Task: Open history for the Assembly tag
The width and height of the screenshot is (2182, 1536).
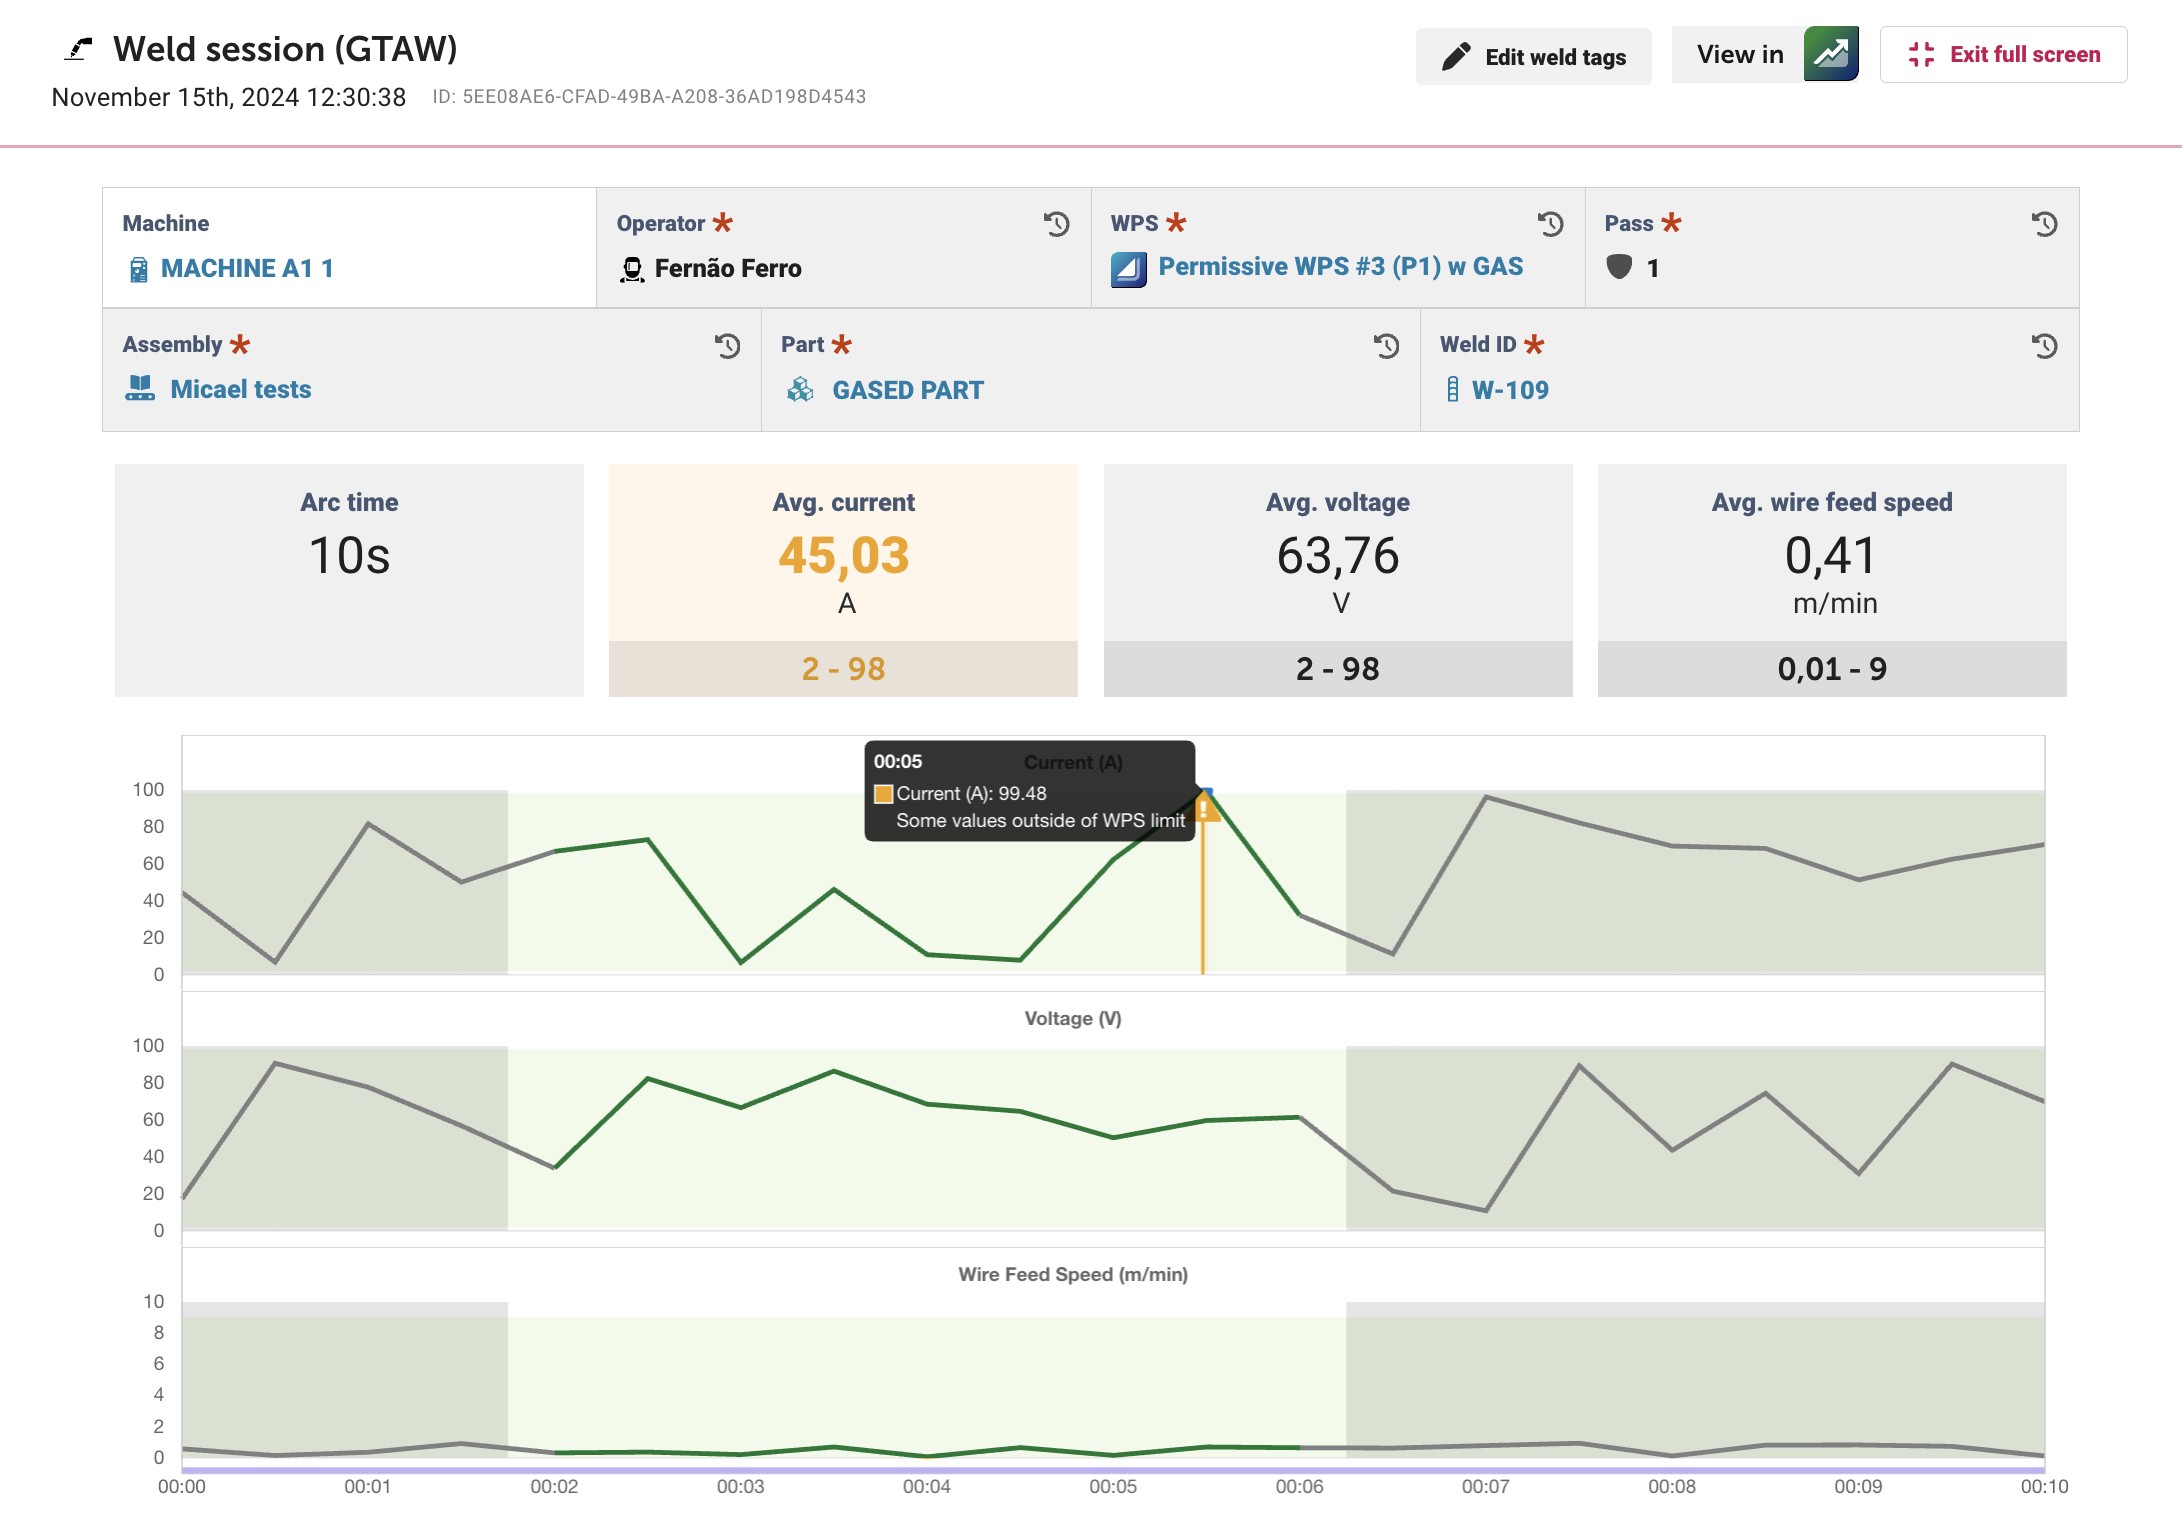Action: [x=727, y=346]
